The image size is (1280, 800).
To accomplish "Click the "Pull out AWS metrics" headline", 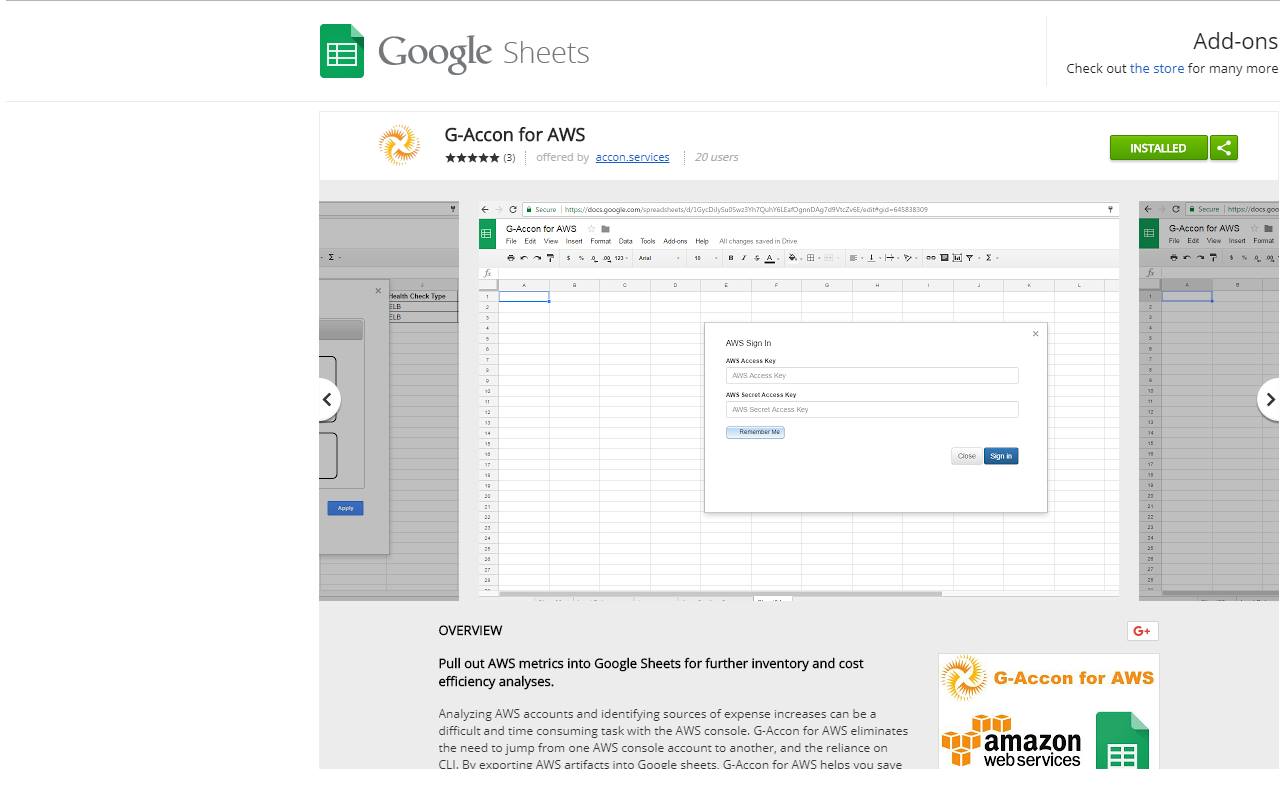I will (651, 672).
